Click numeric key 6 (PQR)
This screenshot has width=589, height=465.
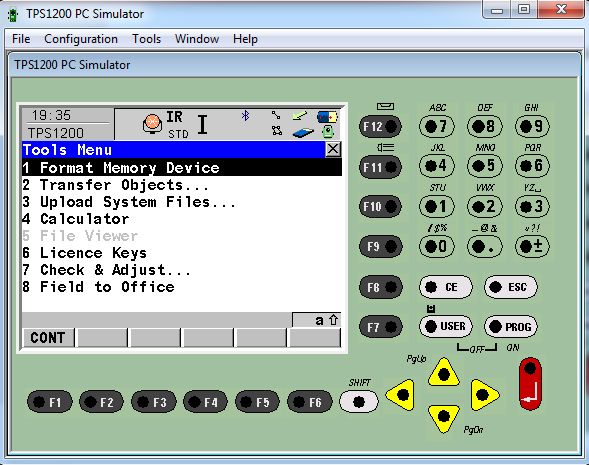point(532,166)
